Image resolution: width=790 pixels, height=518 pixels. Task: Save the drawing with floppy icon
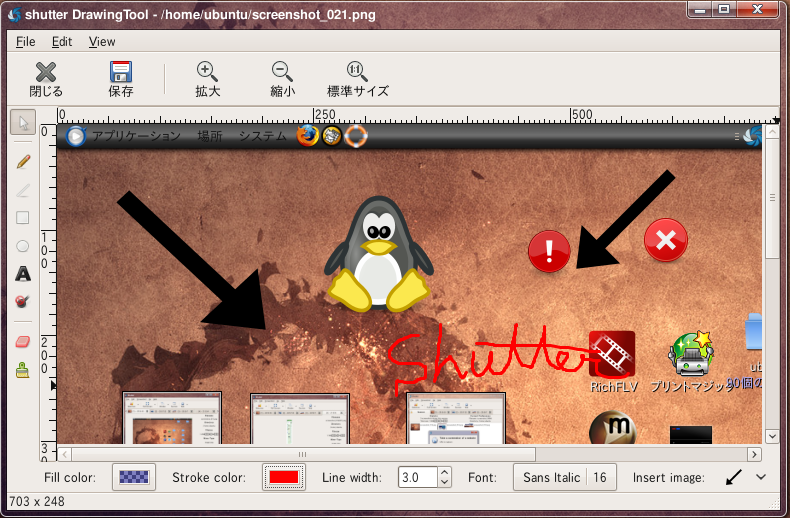(121, 79)
